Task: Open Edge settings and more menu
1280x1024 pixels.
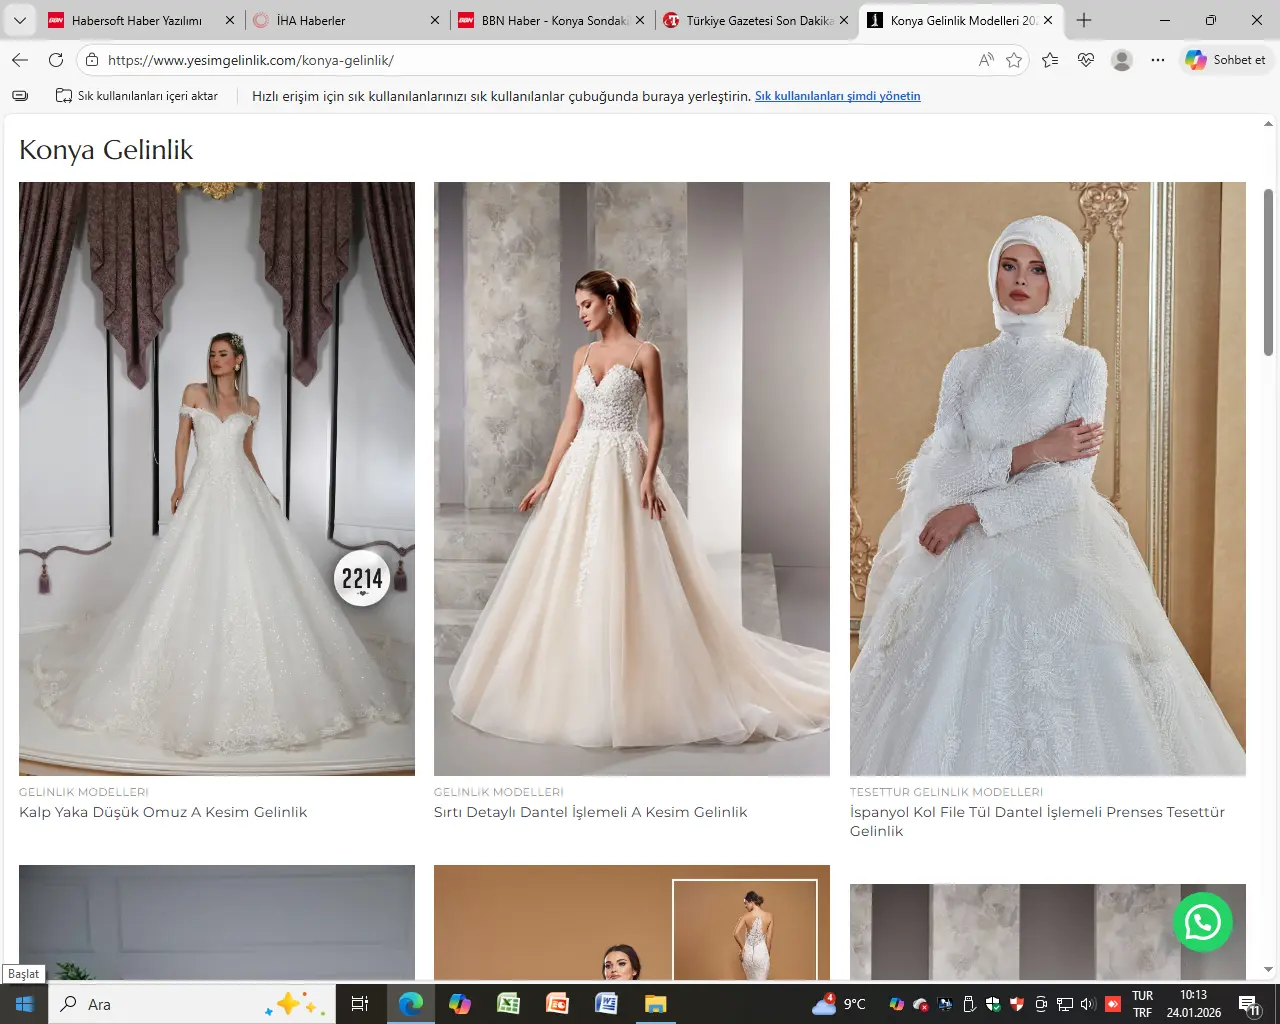Action: (x=1158, y=60)
